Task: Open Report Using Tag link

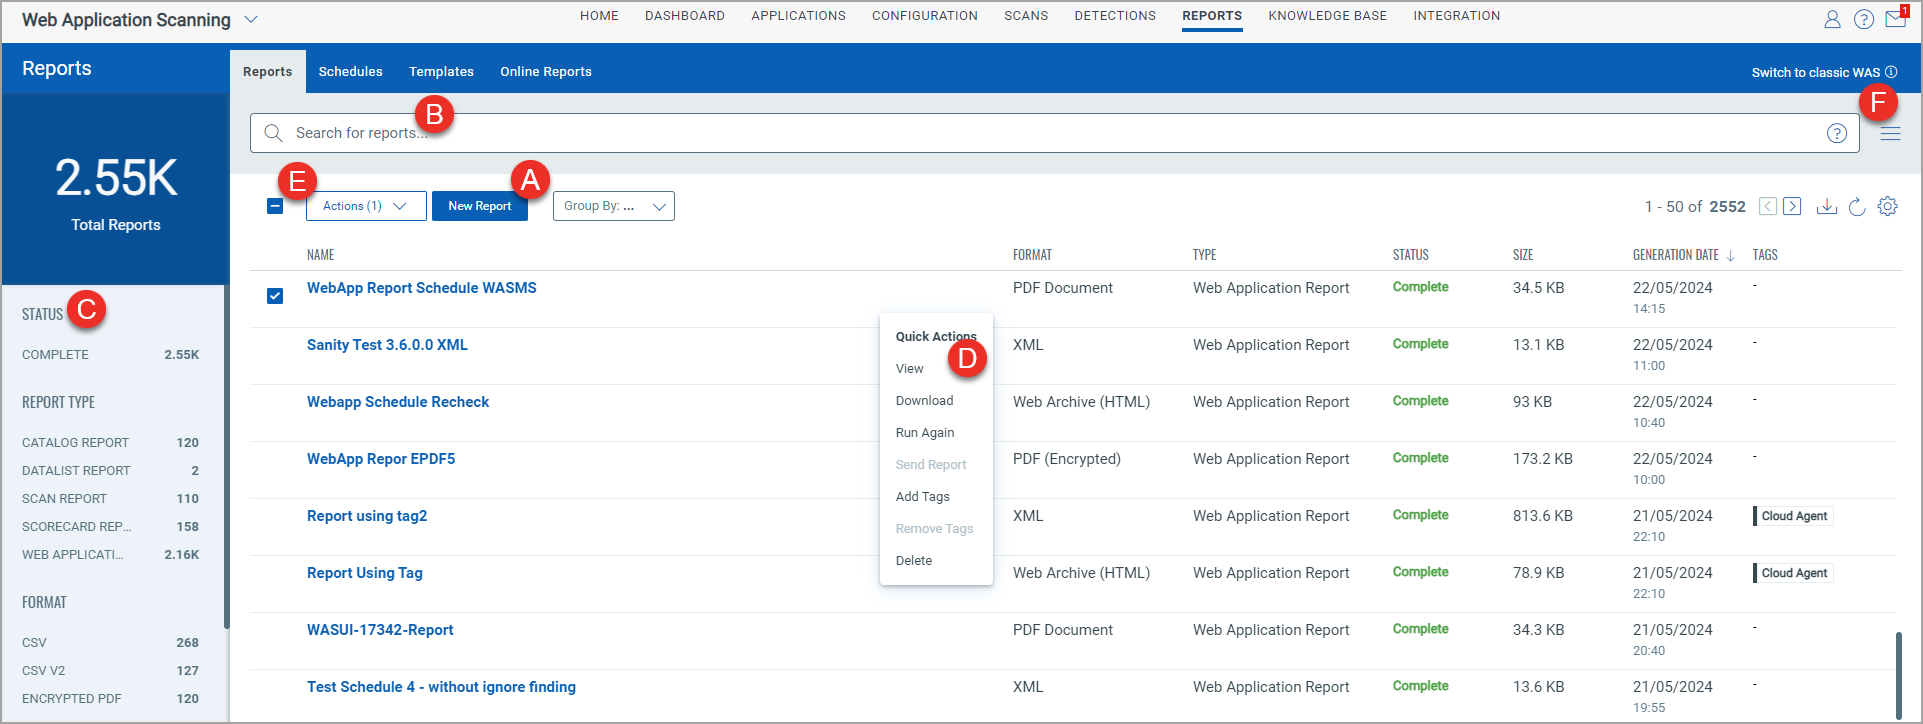Action: point(364,573)
